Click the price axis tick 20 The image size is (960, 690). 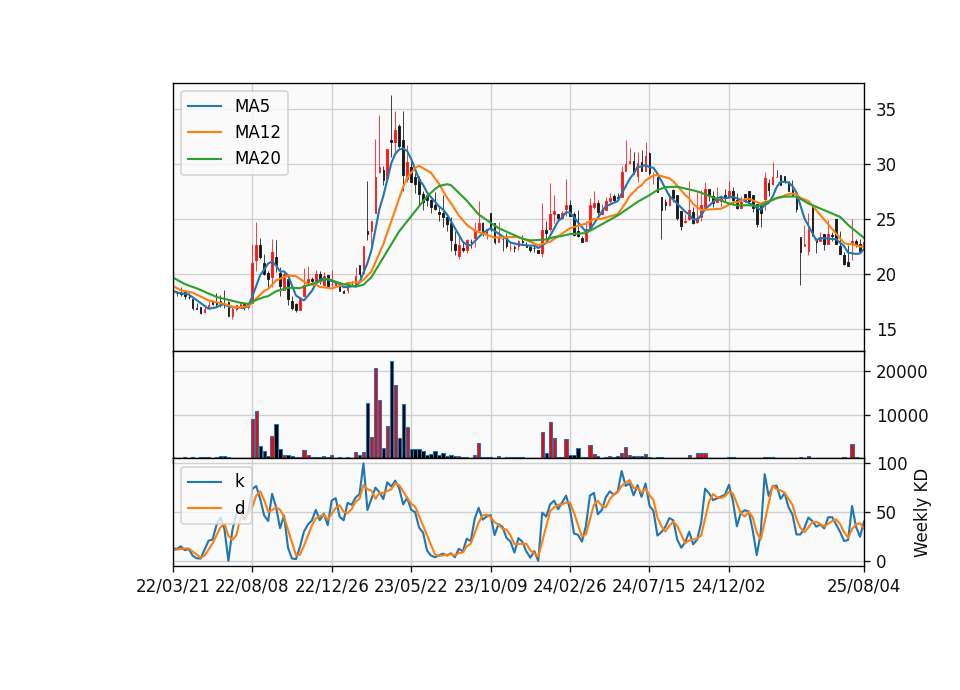(x=886, y=275)
